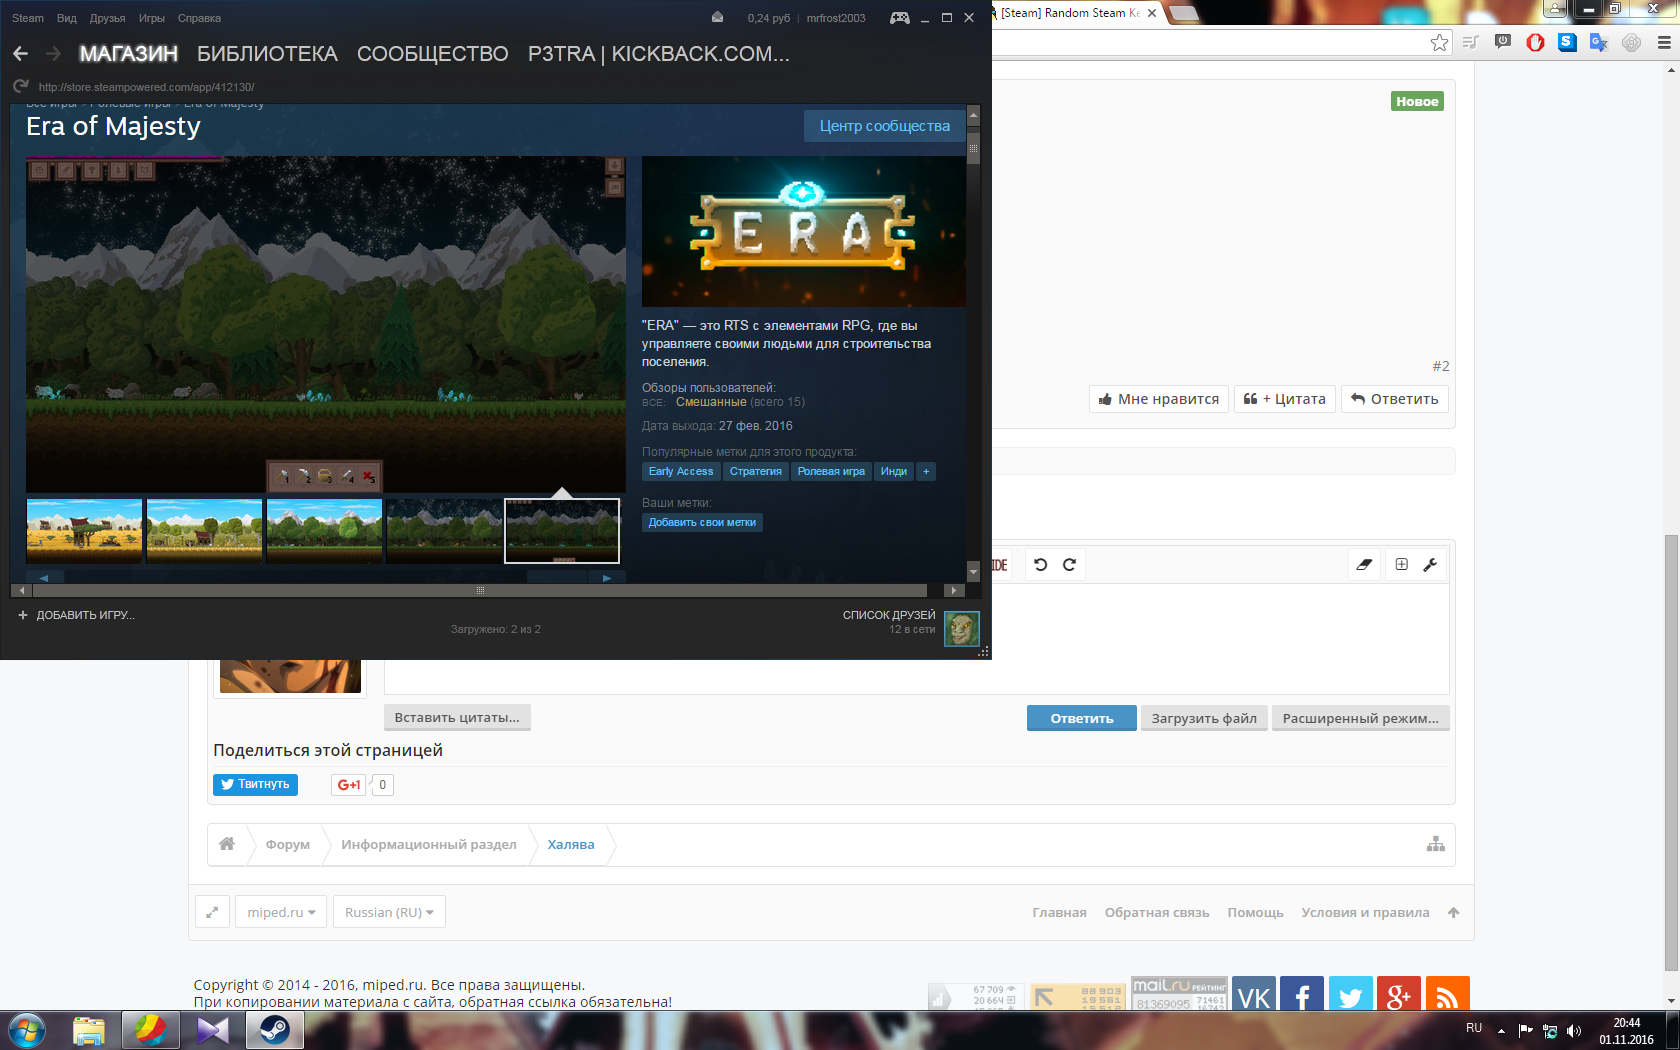
Task: Open the VK social icon
Action: [1254, 995]
